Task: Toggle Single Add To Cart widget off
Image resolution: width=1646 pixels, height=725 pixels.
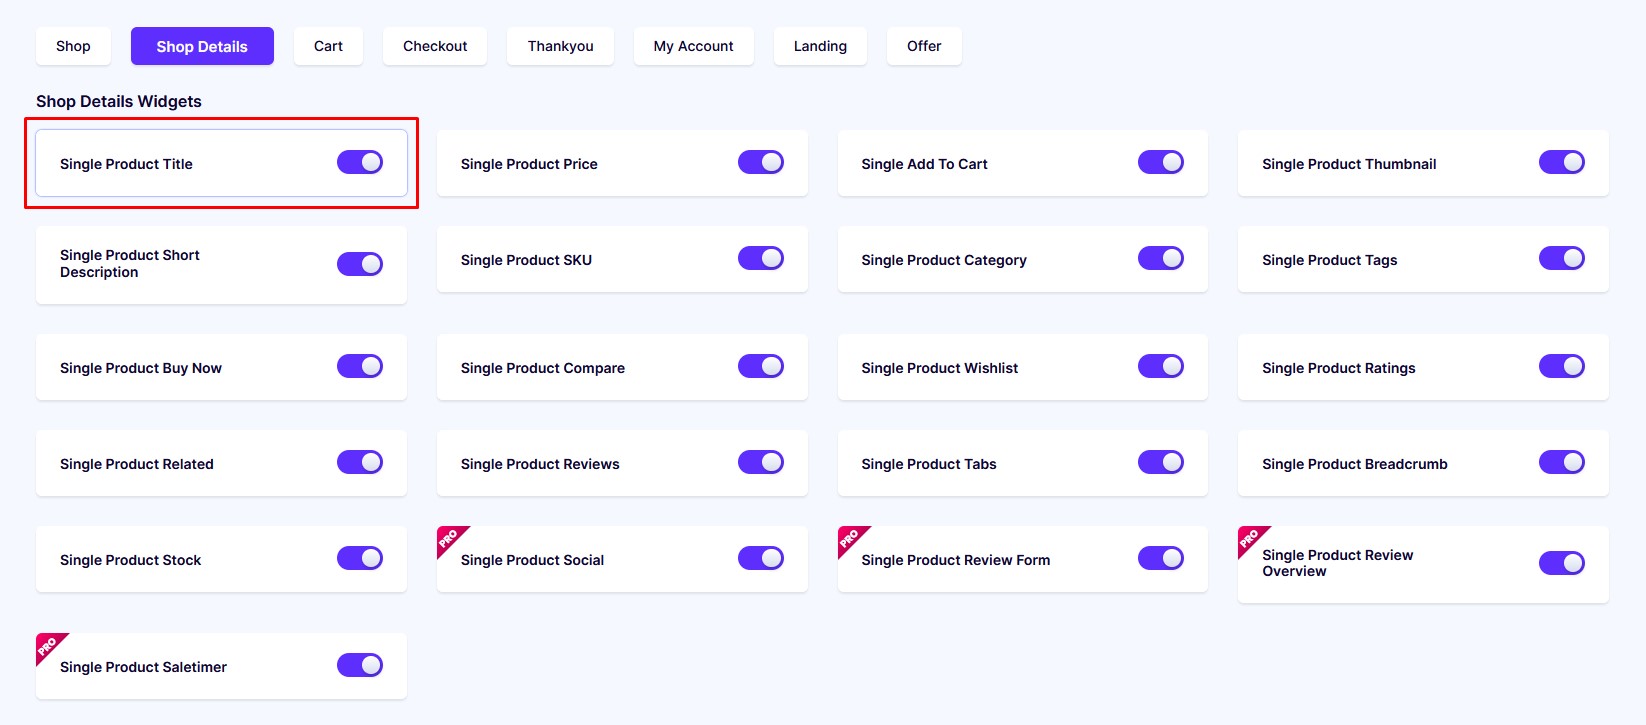Action: tap(1161, 162)
